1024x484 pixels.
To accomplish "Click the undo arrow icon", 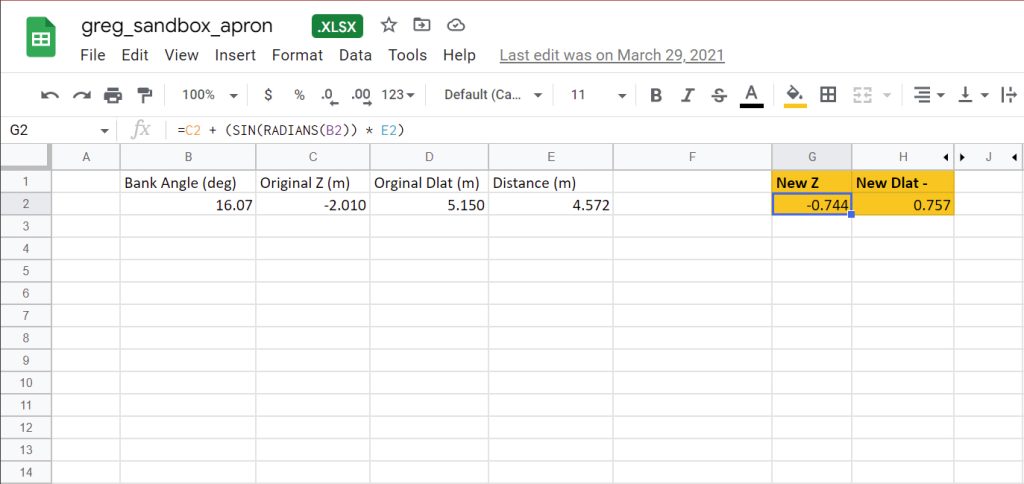I will (x=50, y=95).
